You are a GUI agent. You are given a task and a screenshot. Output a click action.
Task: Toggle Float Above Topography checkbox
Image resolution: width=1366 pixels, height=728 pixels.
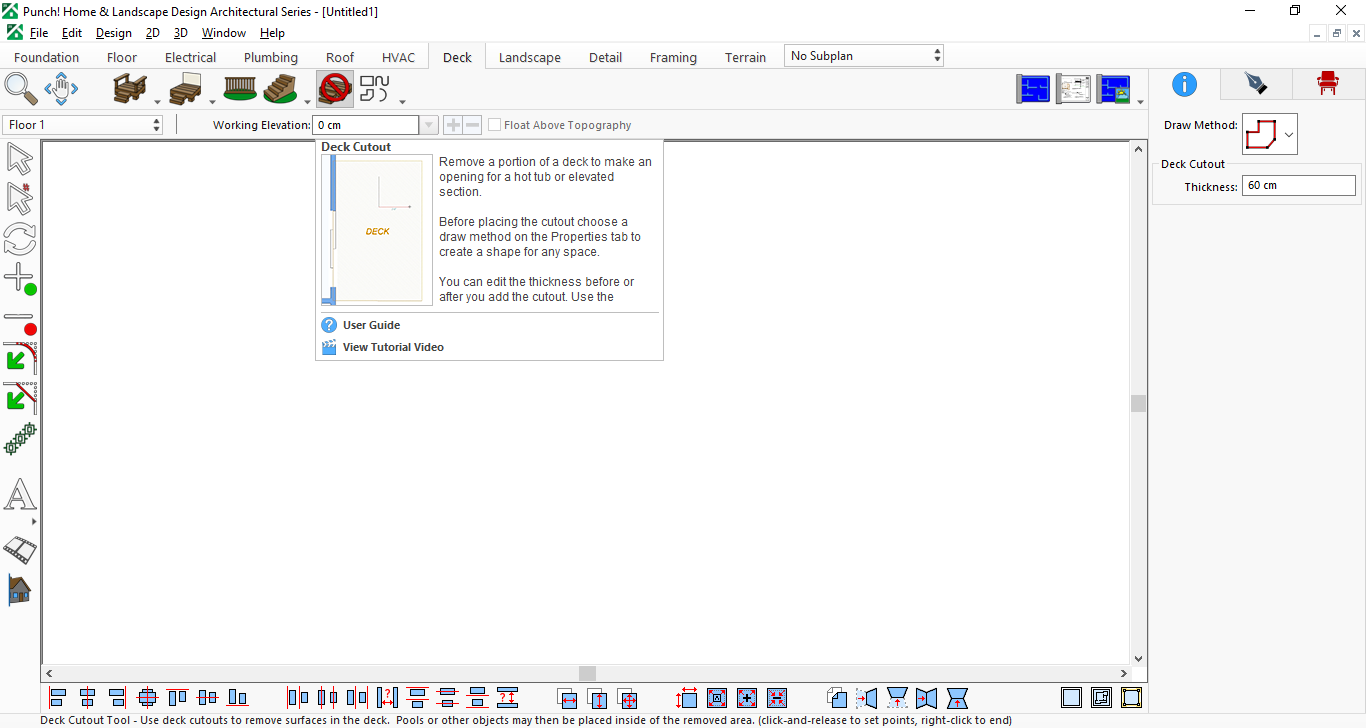[x=494, y=125]
